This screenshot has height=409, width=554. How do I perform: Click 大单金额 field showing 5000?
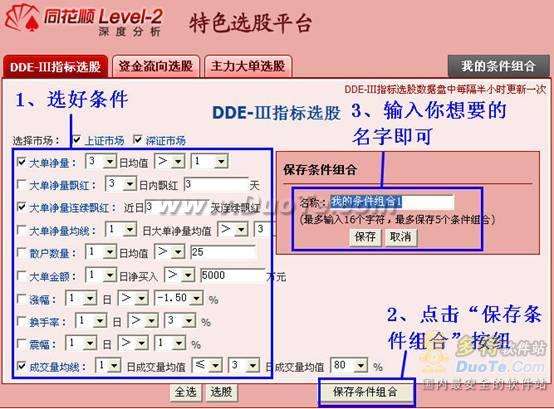point(232,275)
